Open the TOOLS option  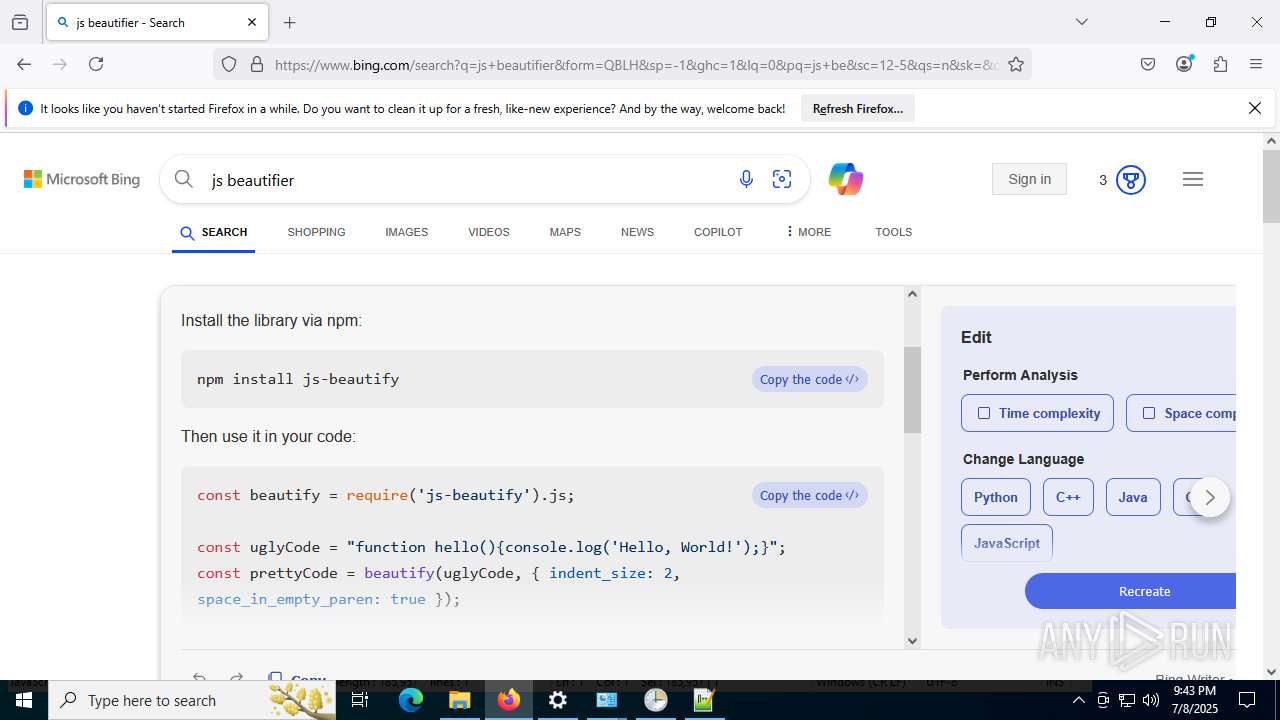click(x=893, y=232)
